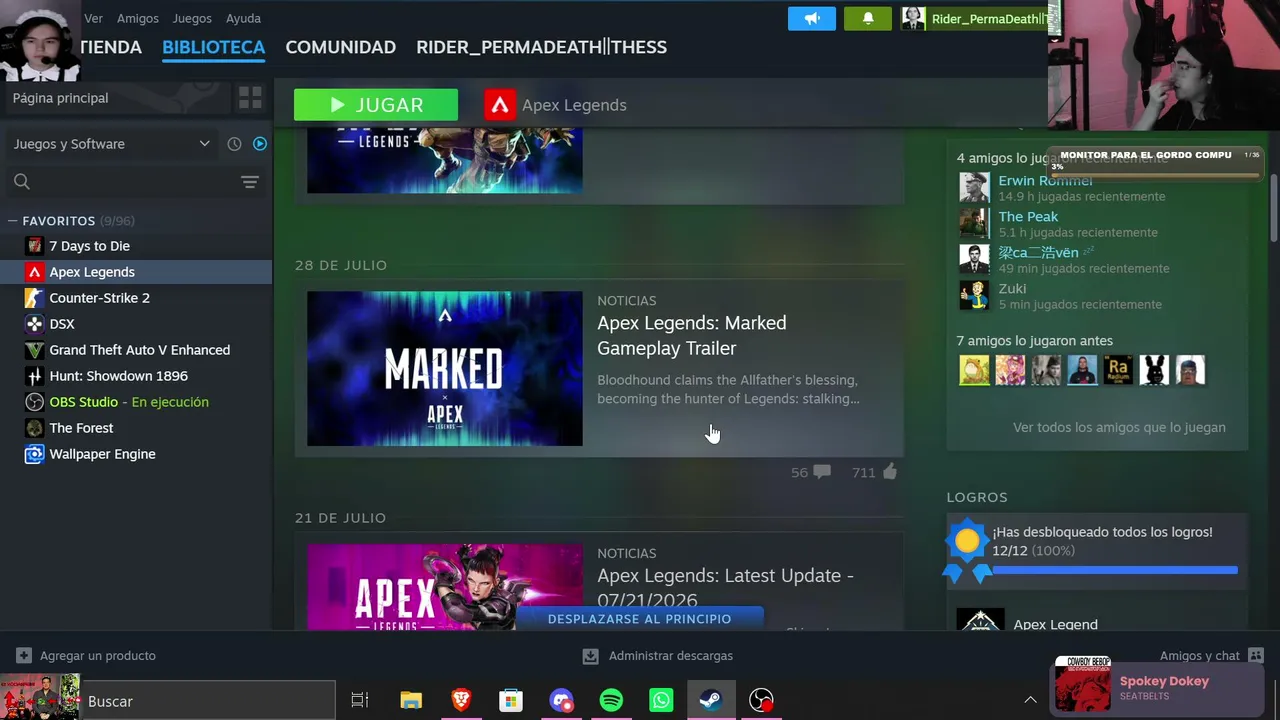Open Apex Legends: Marked Gameplay Trailer headline
The image size is (1280, 720).
692,335
